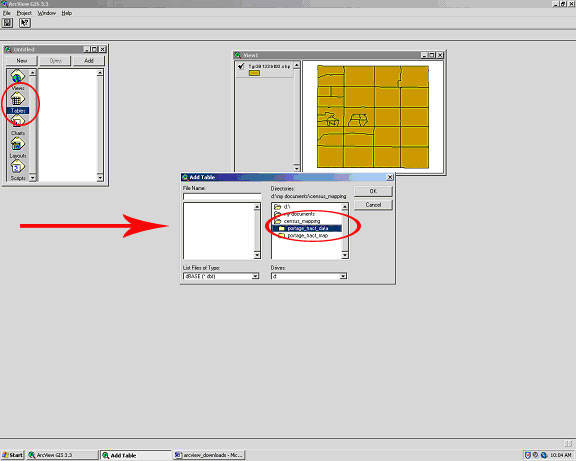Open the Project menu

coord(24,13)
